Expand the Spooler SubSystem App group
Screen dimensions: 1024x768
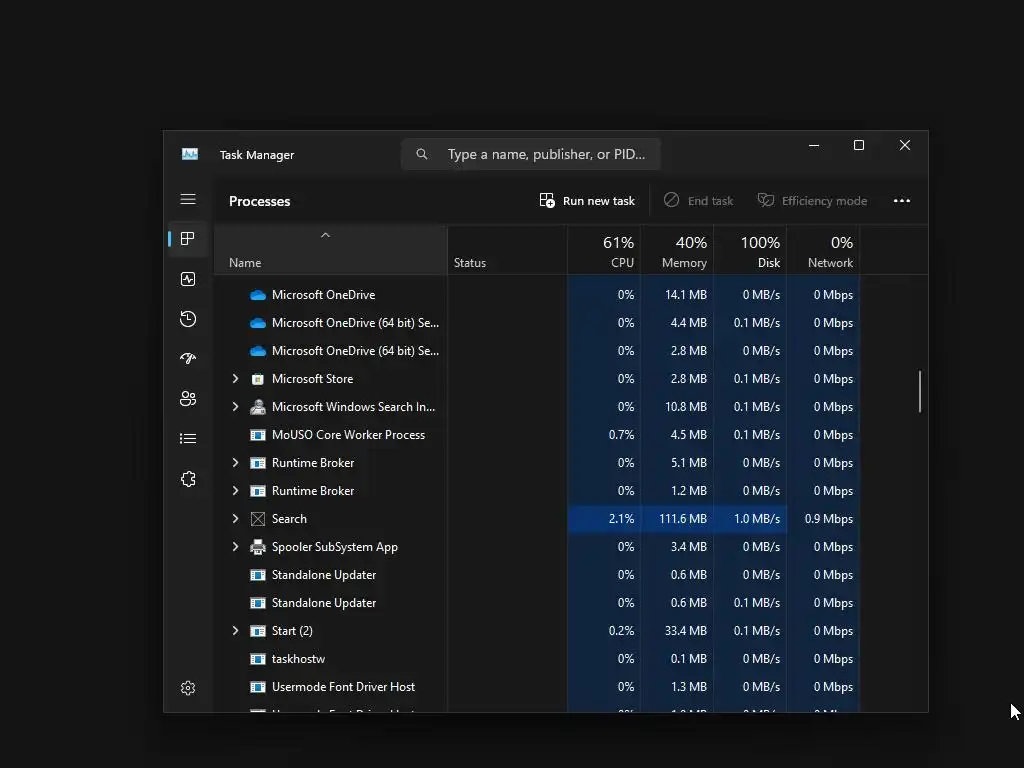[235, 547]
